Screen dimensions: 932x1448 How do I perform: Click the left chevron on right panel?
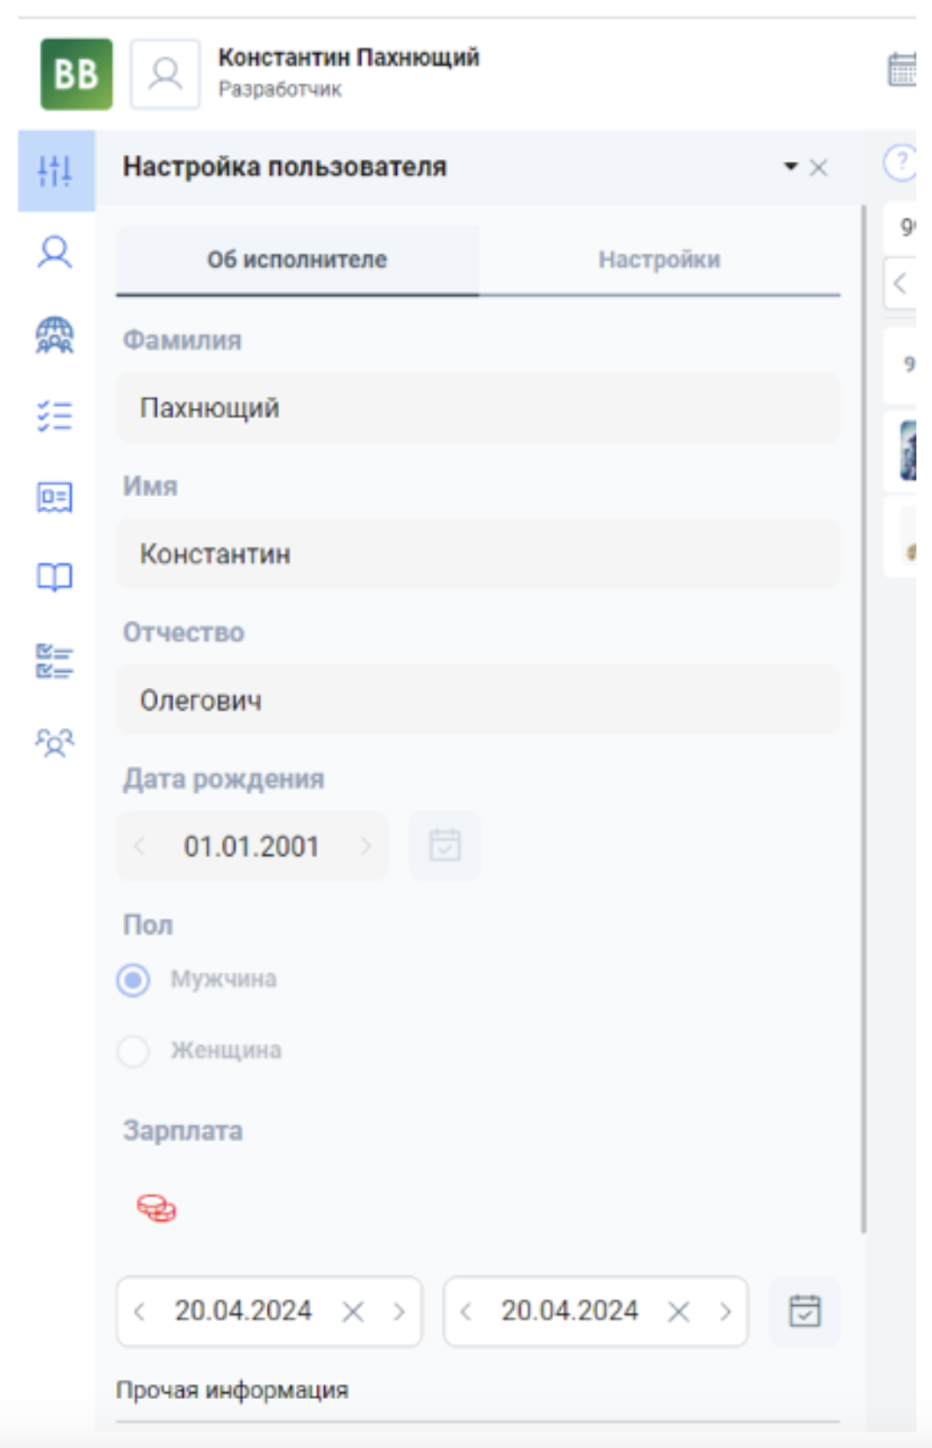pos(900,283)
